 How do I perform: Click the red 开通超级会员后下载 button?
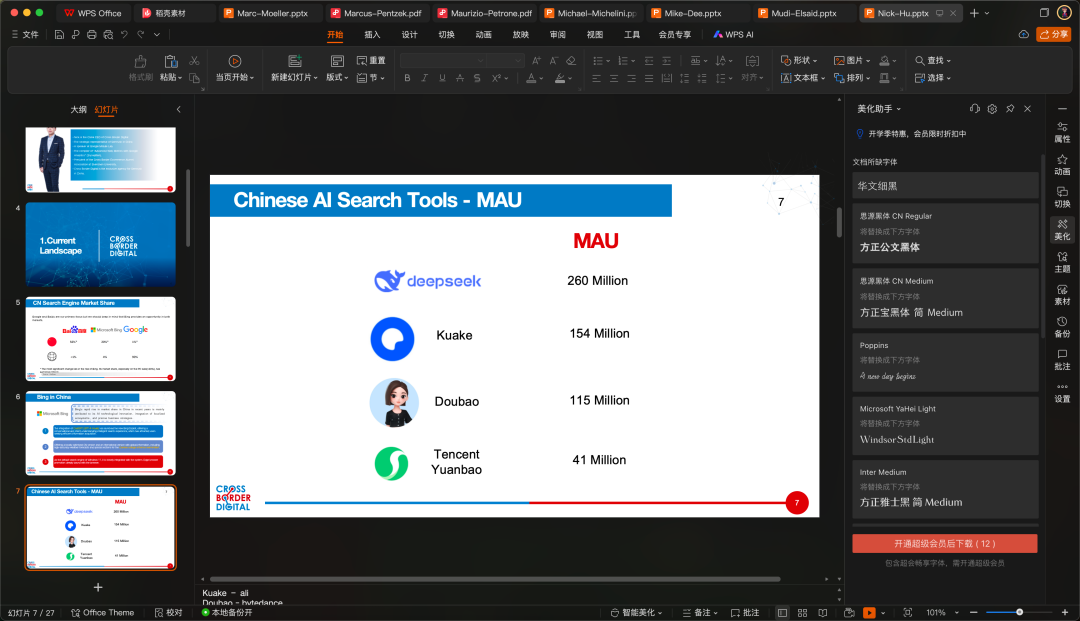tap(944, 544)
